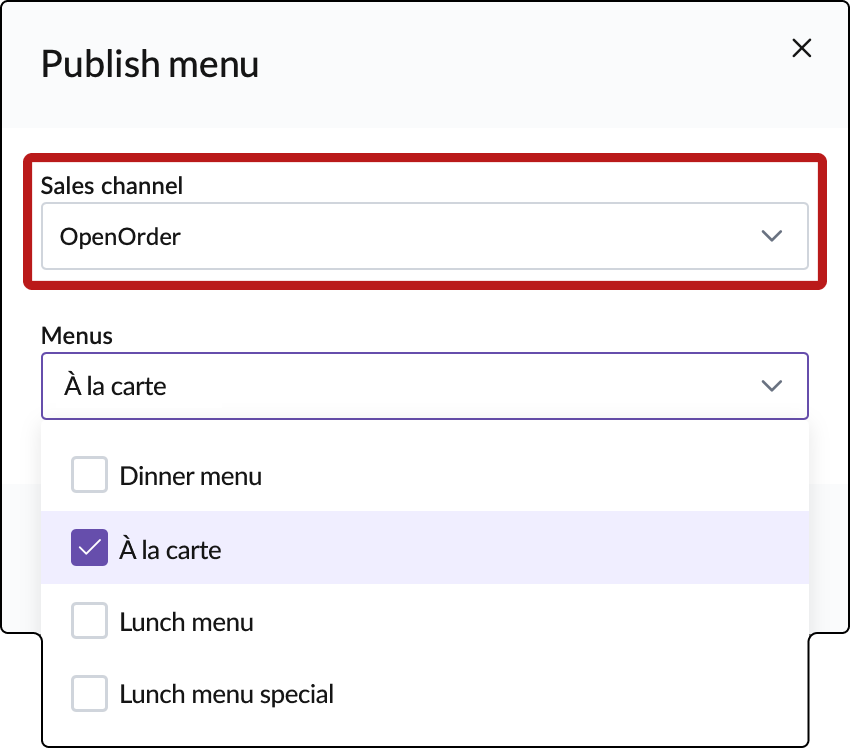Click empty space right of 'Dinner menu'
This screenshot has width=850, height=748.
[530, 476]
